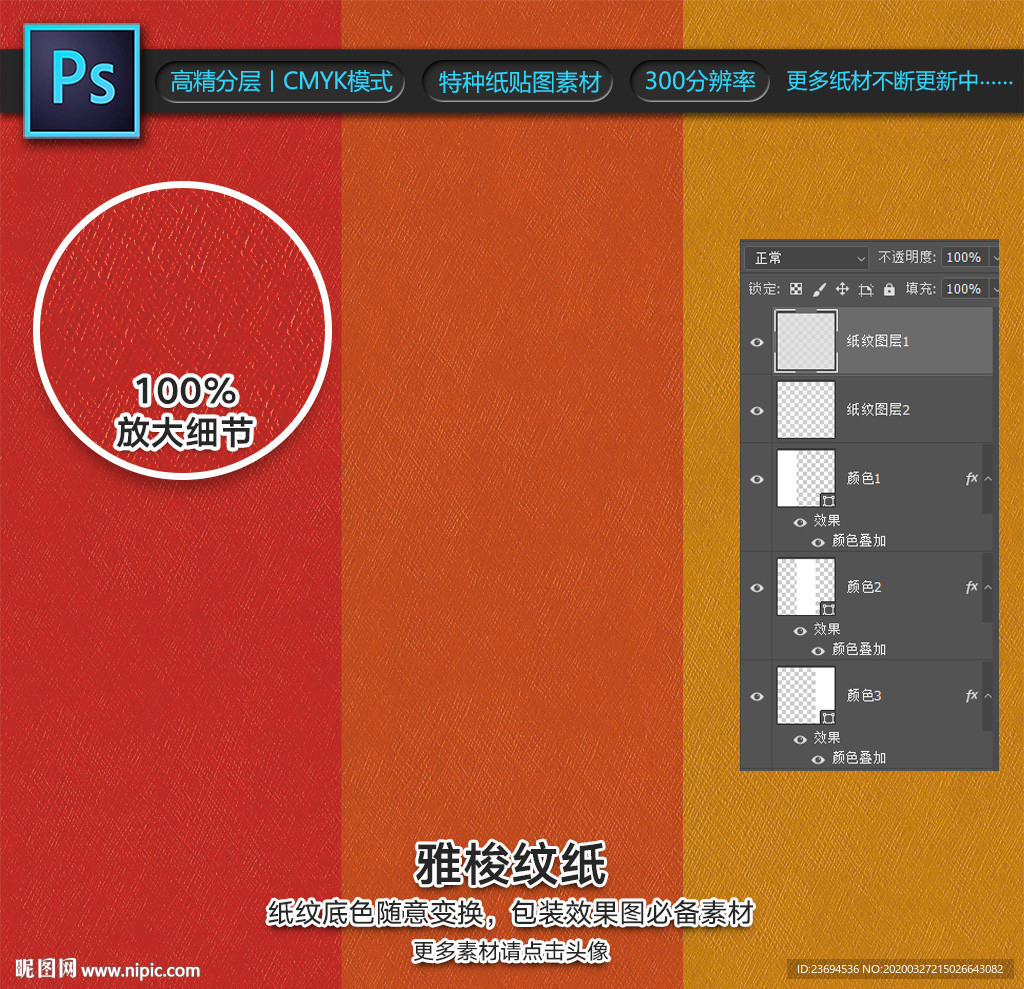This screenshot has width=1024, height=989.
Task: Click 颜色叠加 effect label under 颜色3
Action: pyautogui.click(x=859, y=758)
